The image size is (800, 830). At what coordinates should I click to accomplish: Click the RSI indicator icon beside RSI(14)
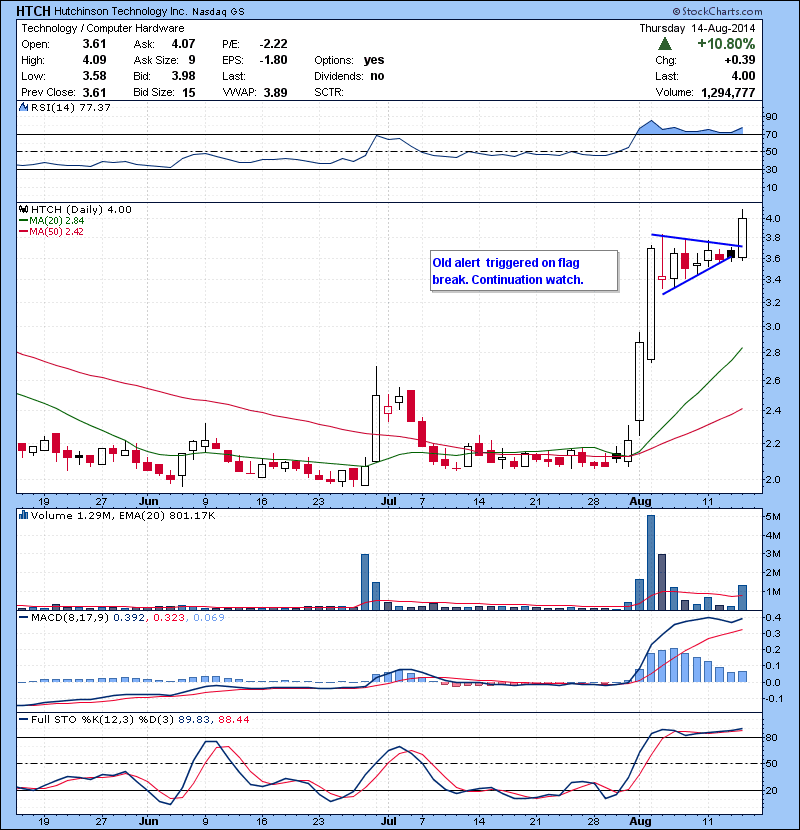coord(23,107)
